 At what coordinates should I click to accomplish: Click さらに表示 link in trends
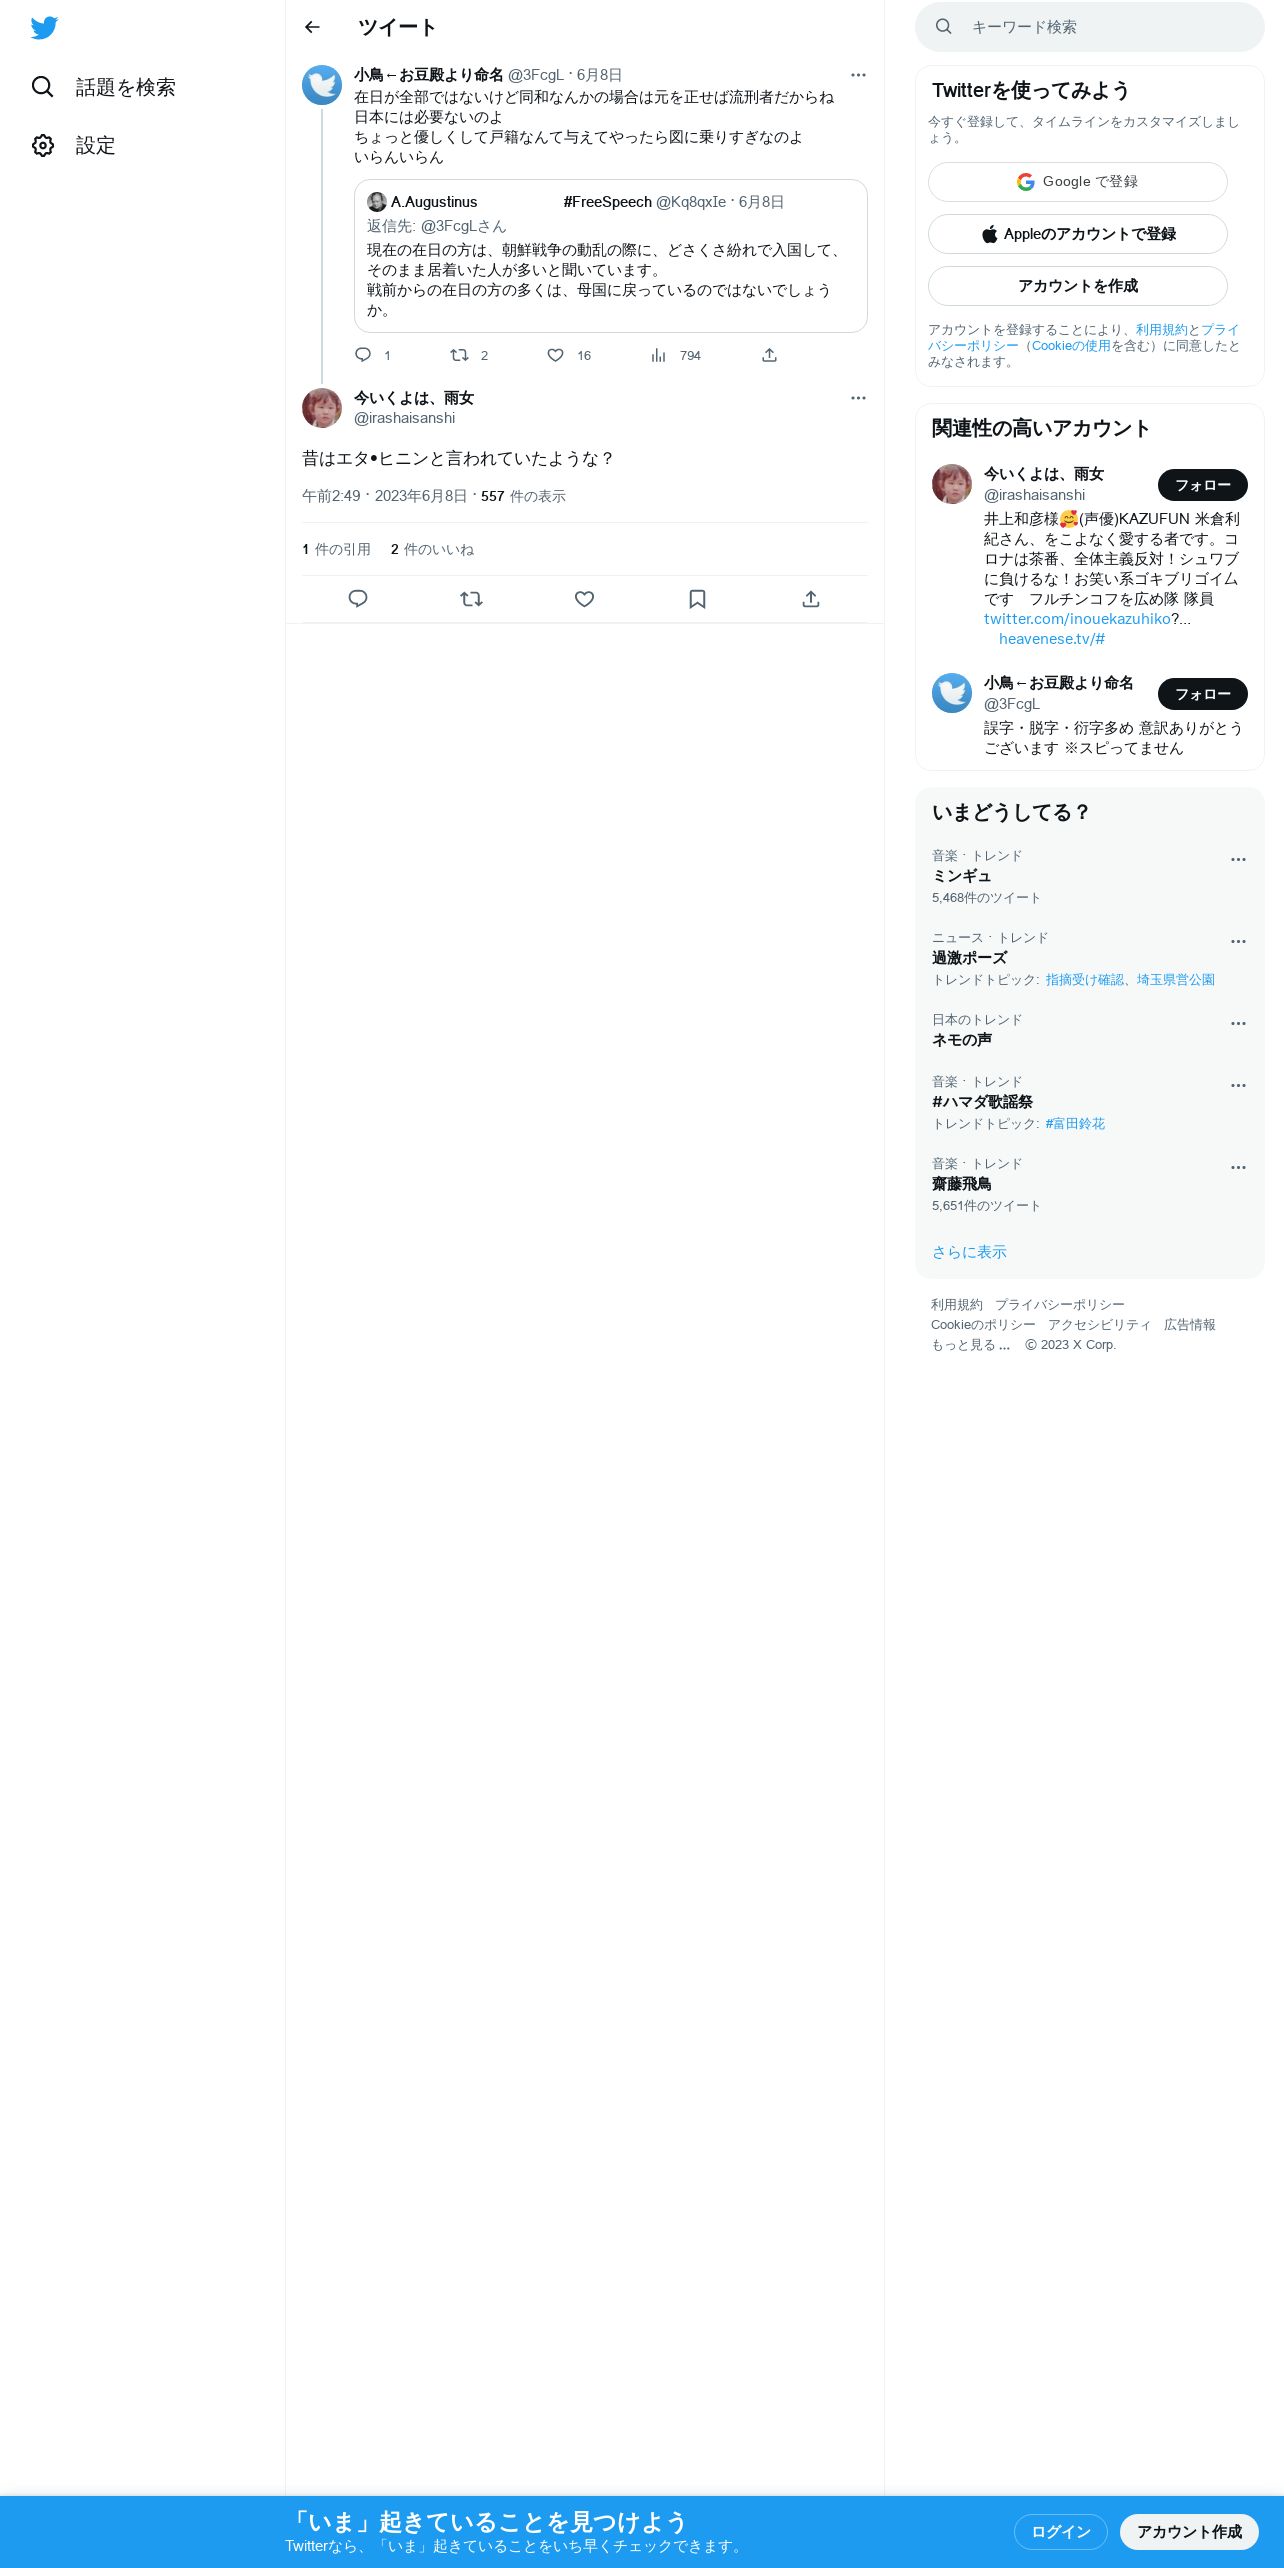[969, 1252]
